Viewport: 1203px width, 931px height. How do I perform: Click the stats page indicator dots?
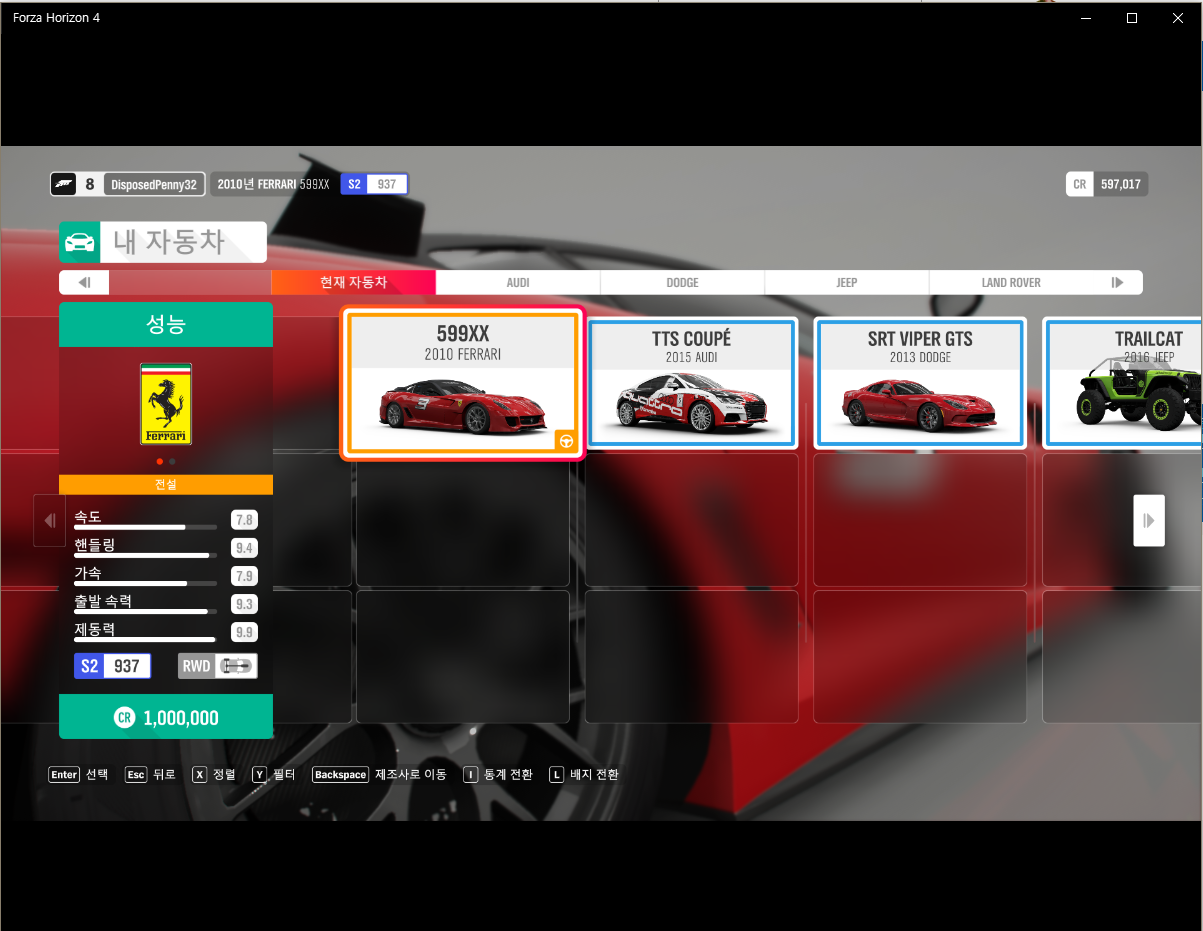166,462
